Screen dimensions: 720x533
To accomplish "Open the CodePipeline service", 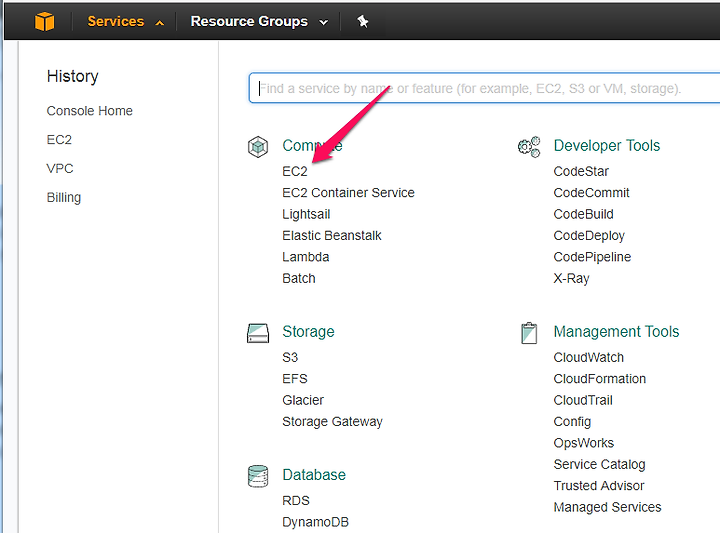I will [x=592, y=257].
